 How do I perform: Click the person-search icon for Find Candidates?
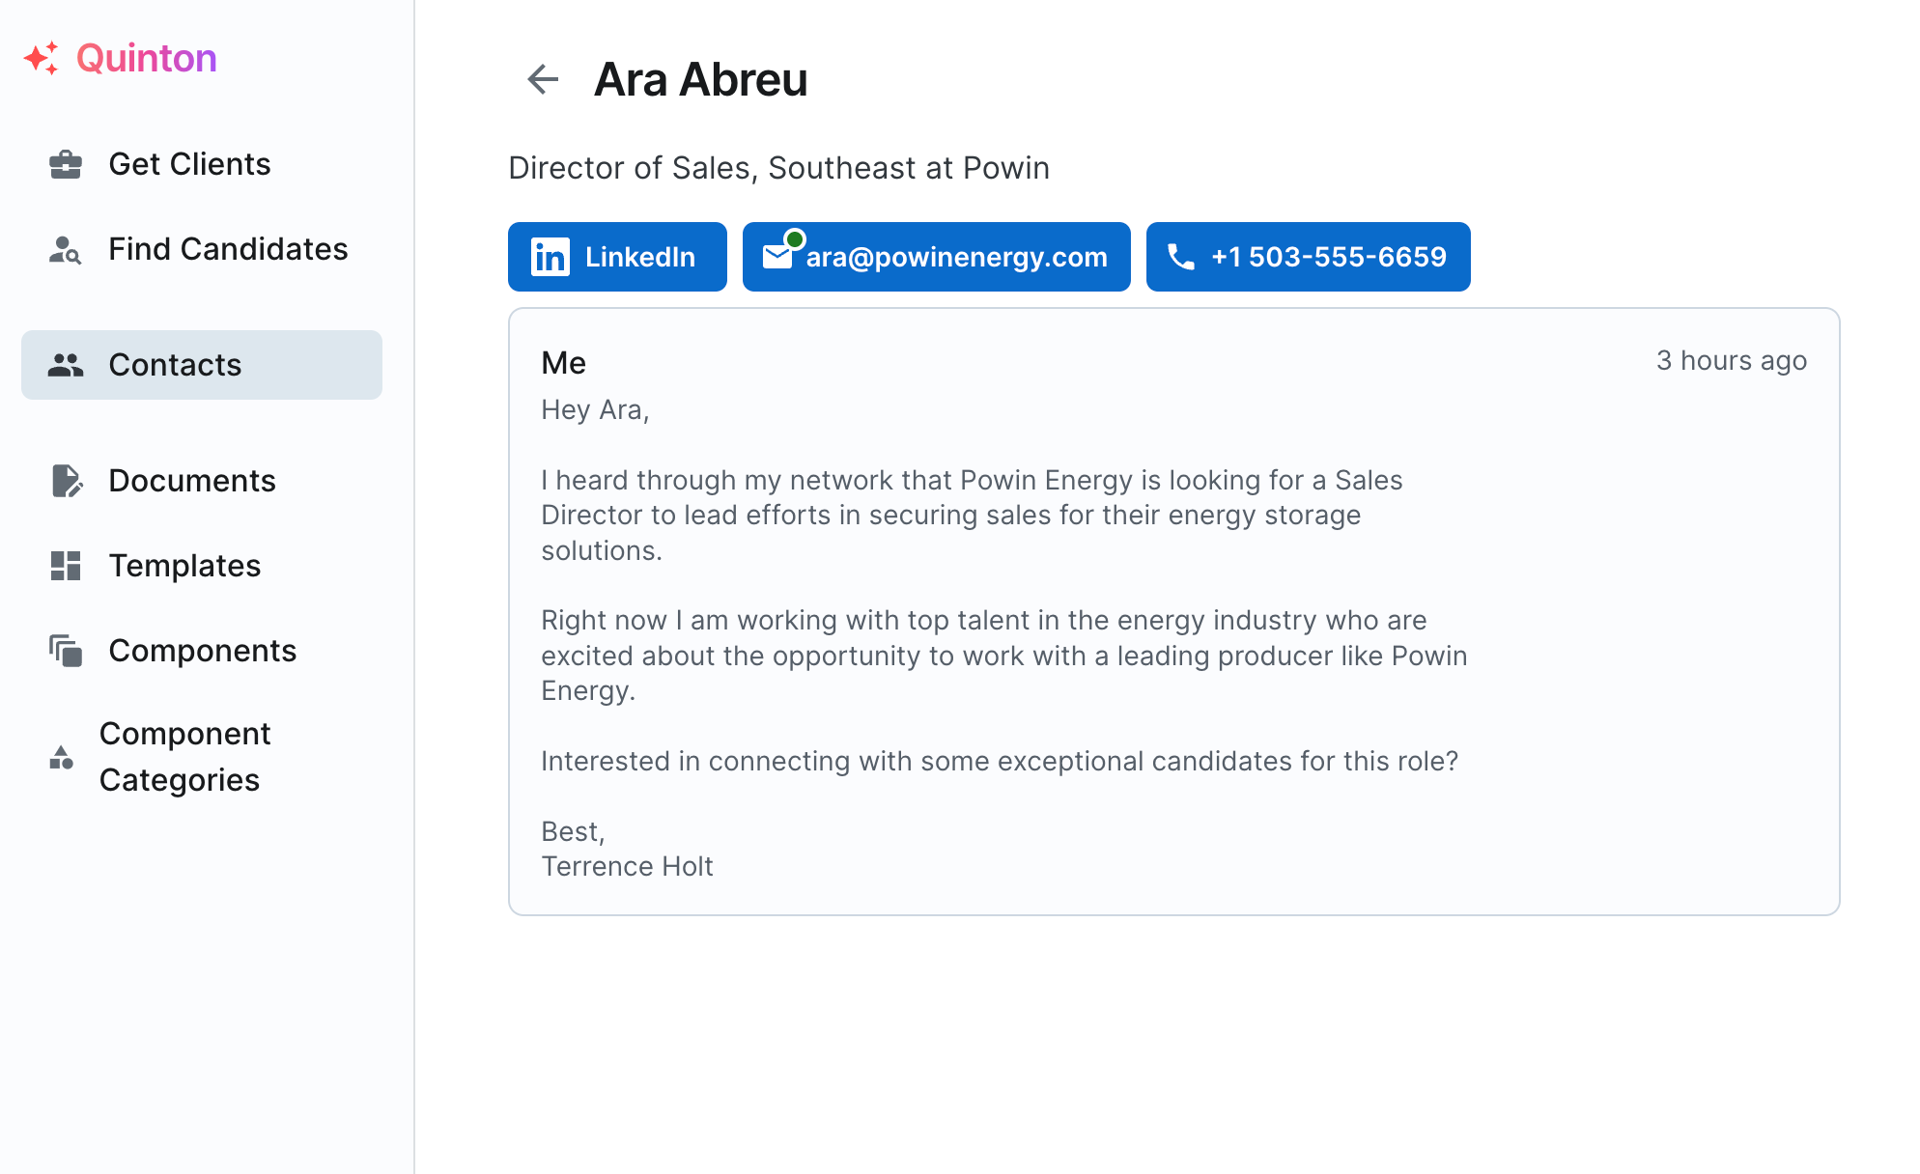coord(66,249)
